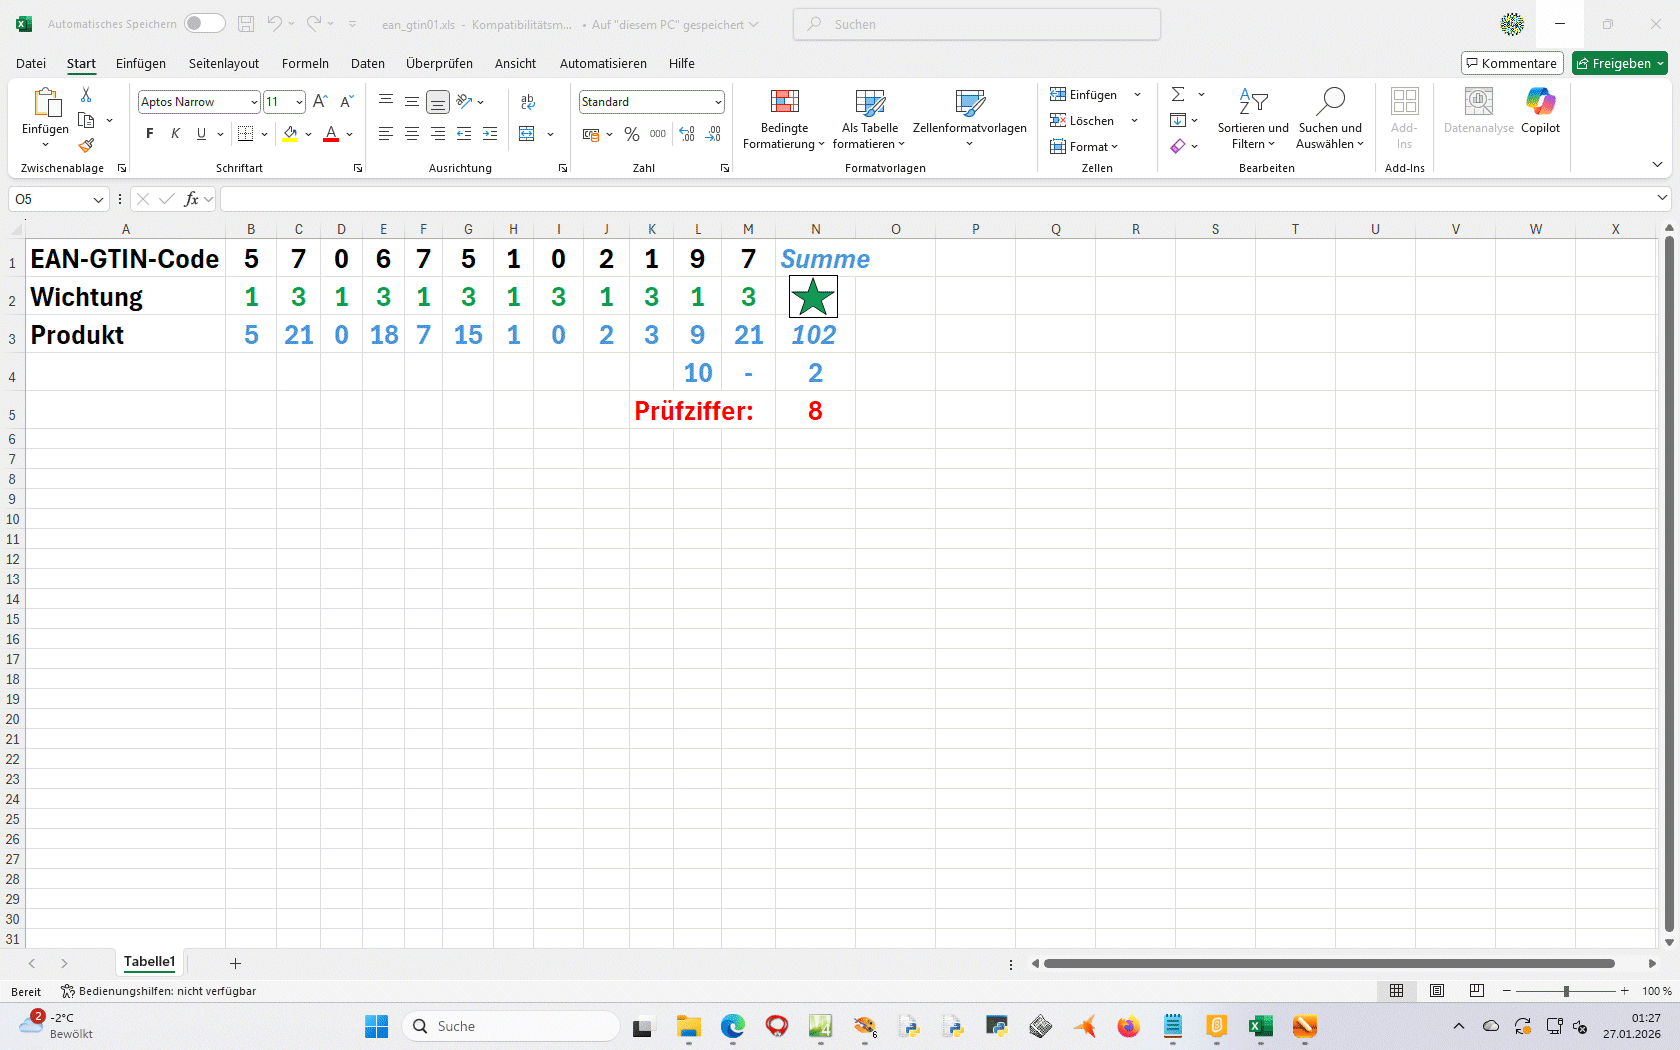Image resolution: width=1680 pixels, height=1050 pixels.
Task: Click the AutoSum sigma icon
Action: (1178, 94)
